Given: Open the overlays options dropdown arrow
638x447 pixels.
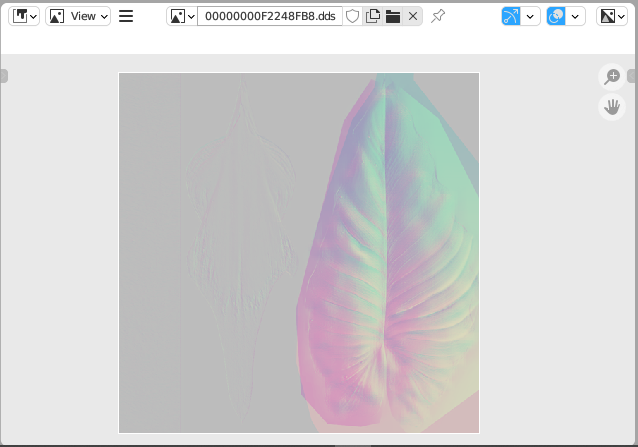Looking at the screenshot, I should 575,16.
